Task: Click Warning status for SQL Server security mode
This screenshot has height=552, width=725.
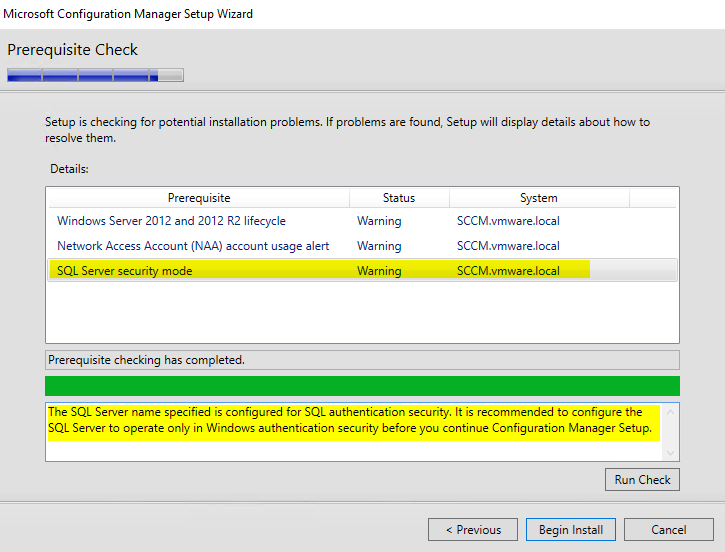Action: pos(379,271)
